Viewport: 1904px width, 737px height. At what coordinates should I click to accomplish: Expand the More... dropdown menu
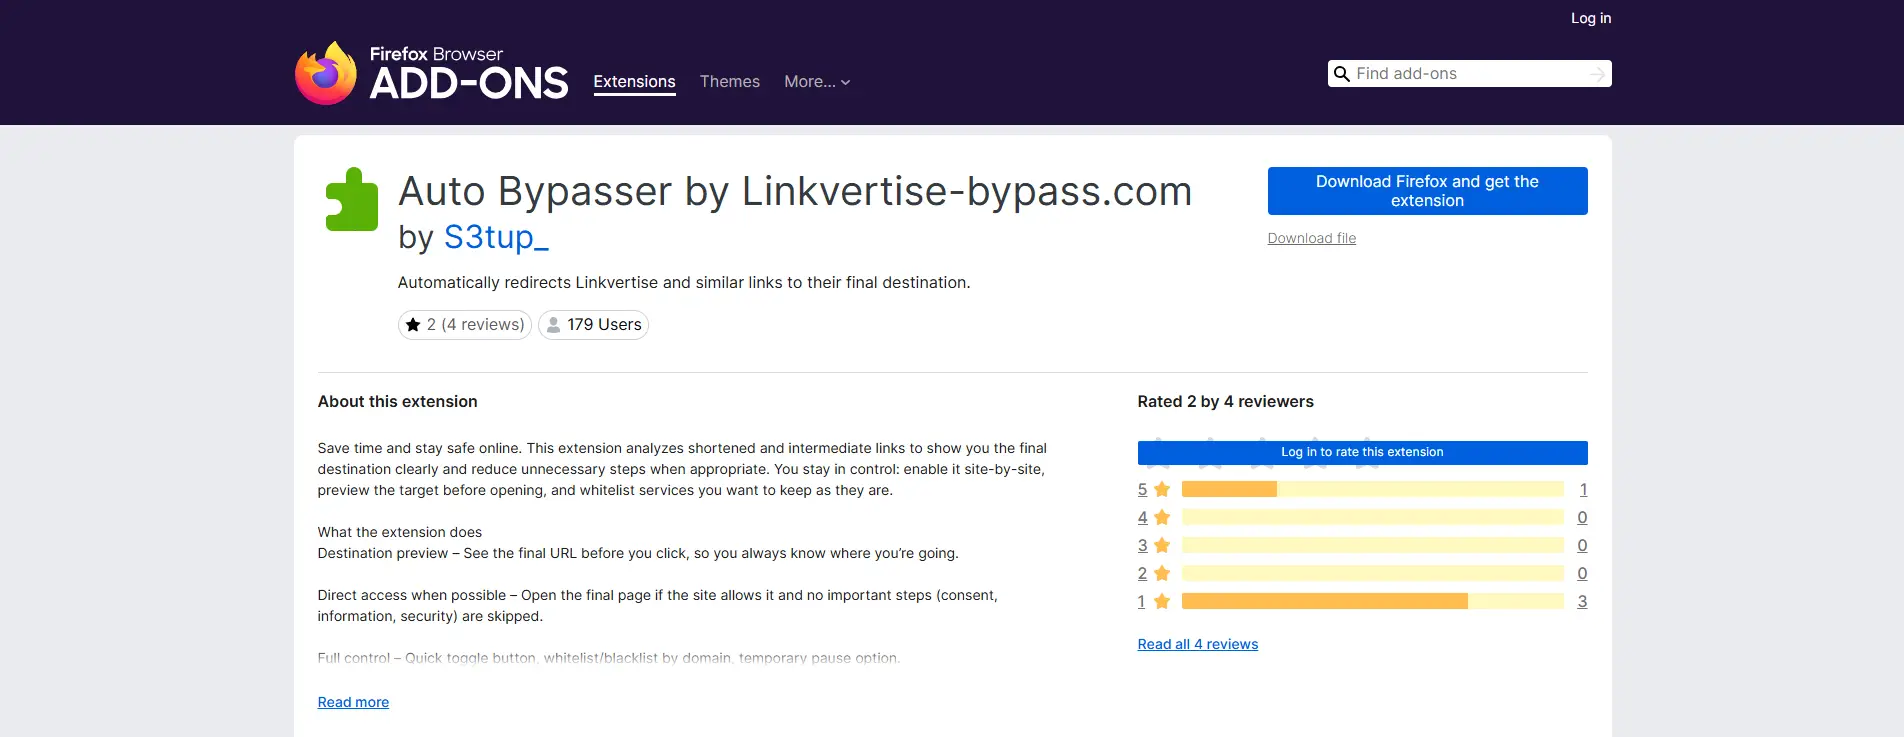(x=816, y=82)
